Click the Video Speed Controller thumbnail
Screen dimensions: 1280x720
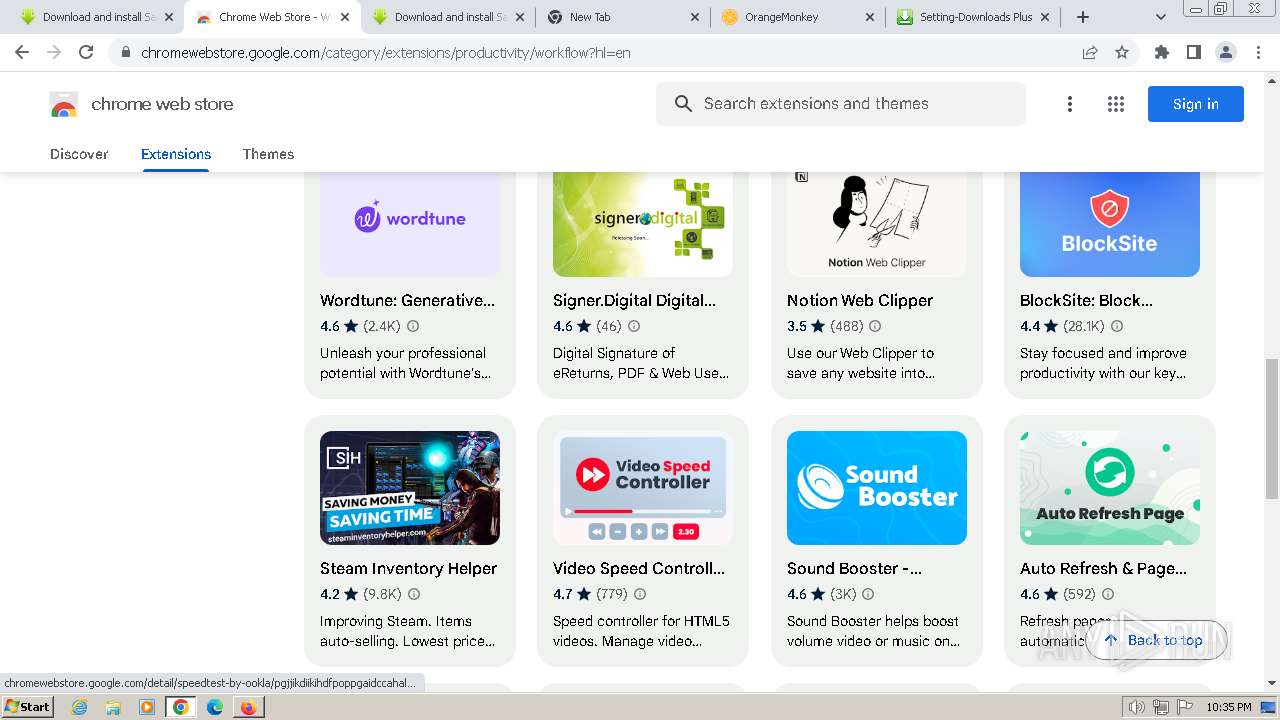click(643, 488)
